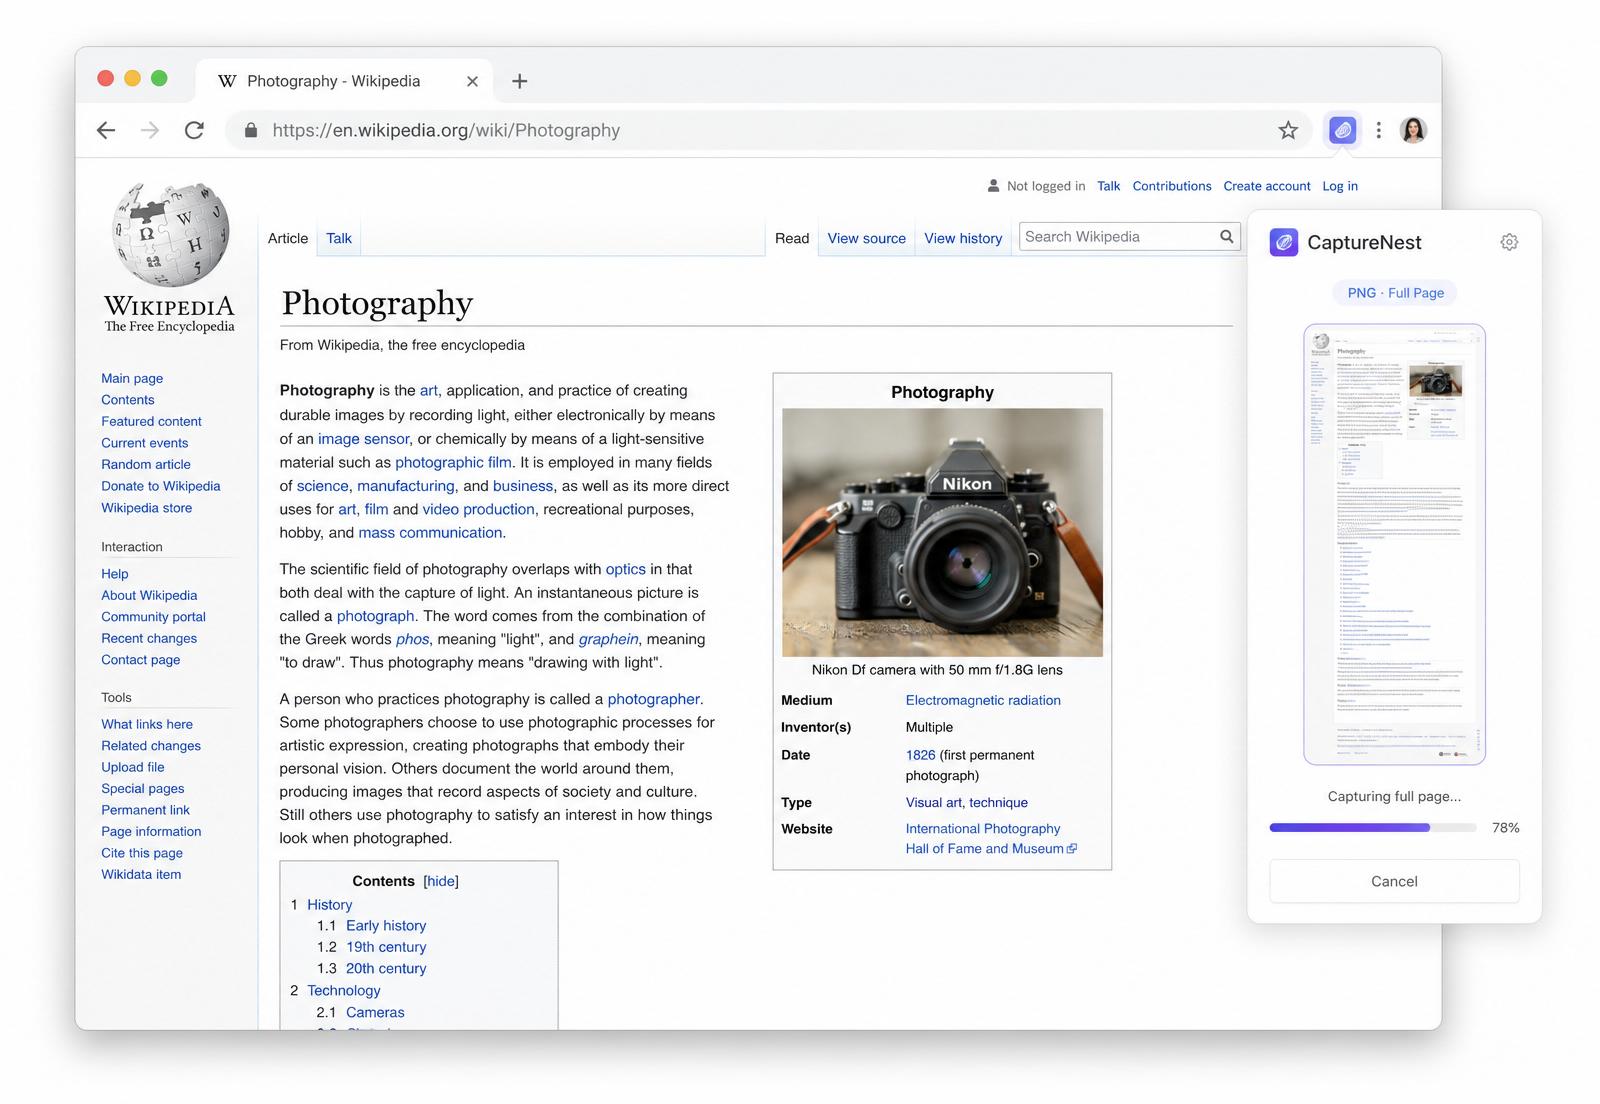
Task: Jump to Technology in contents
Action: [x=343, y=990]
